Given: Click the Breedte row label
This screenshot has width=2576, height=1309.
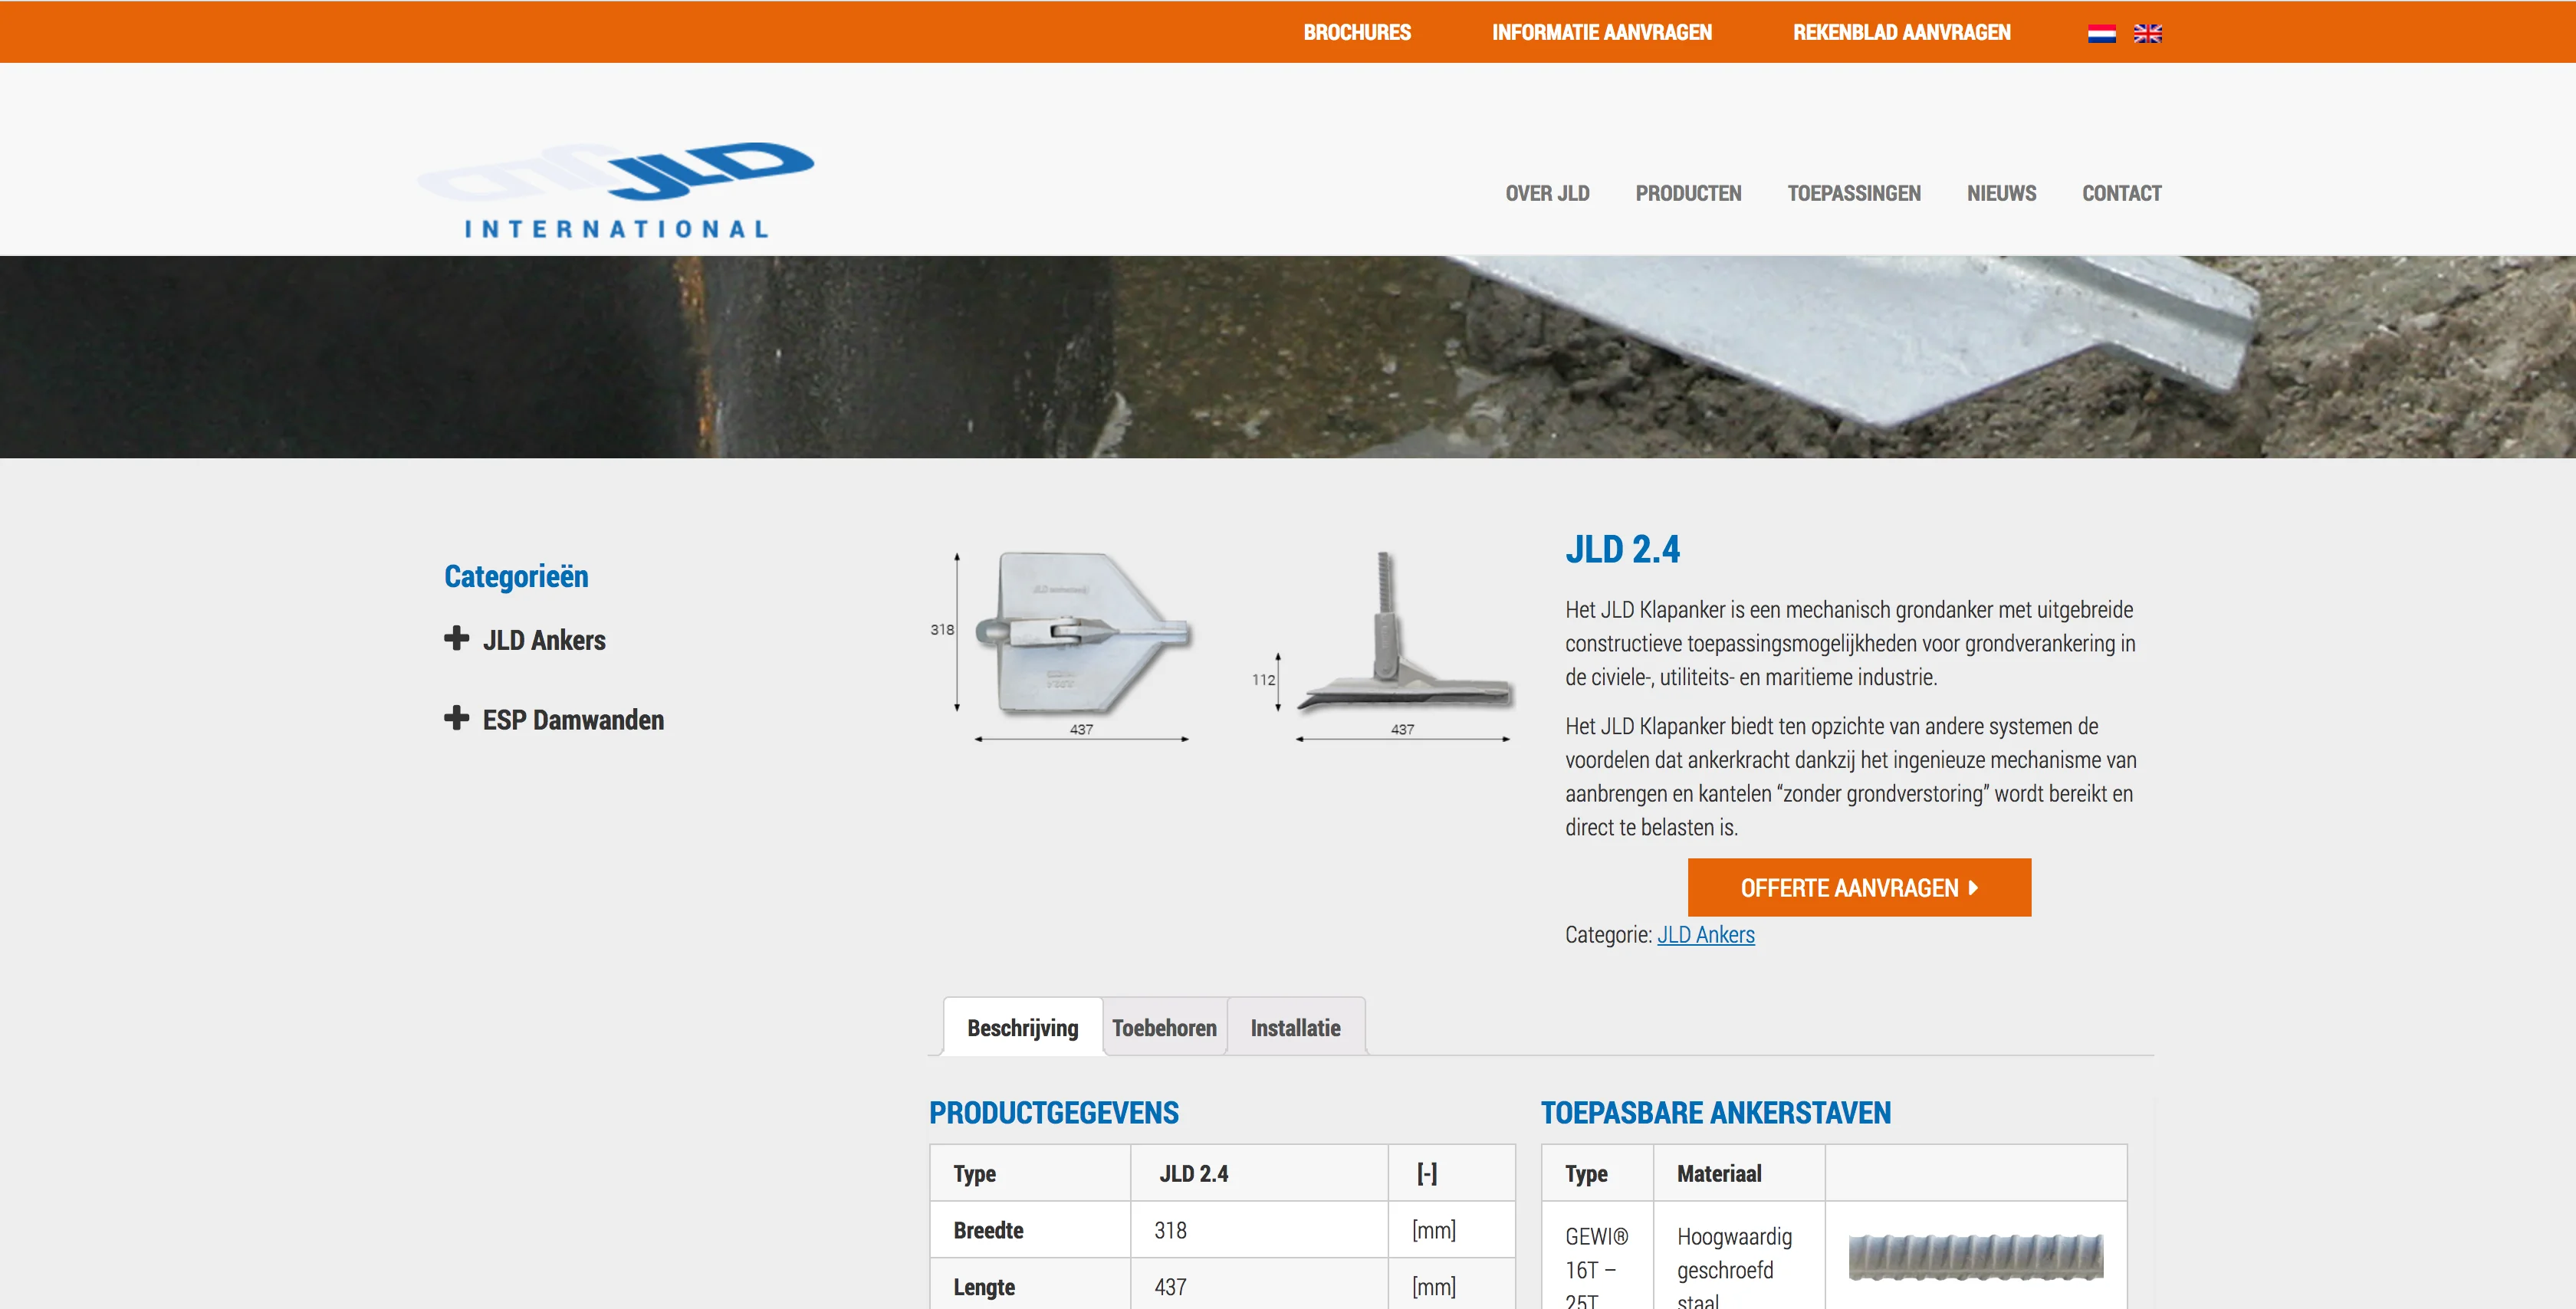Looking at the screenshot, I should 988,1230.
